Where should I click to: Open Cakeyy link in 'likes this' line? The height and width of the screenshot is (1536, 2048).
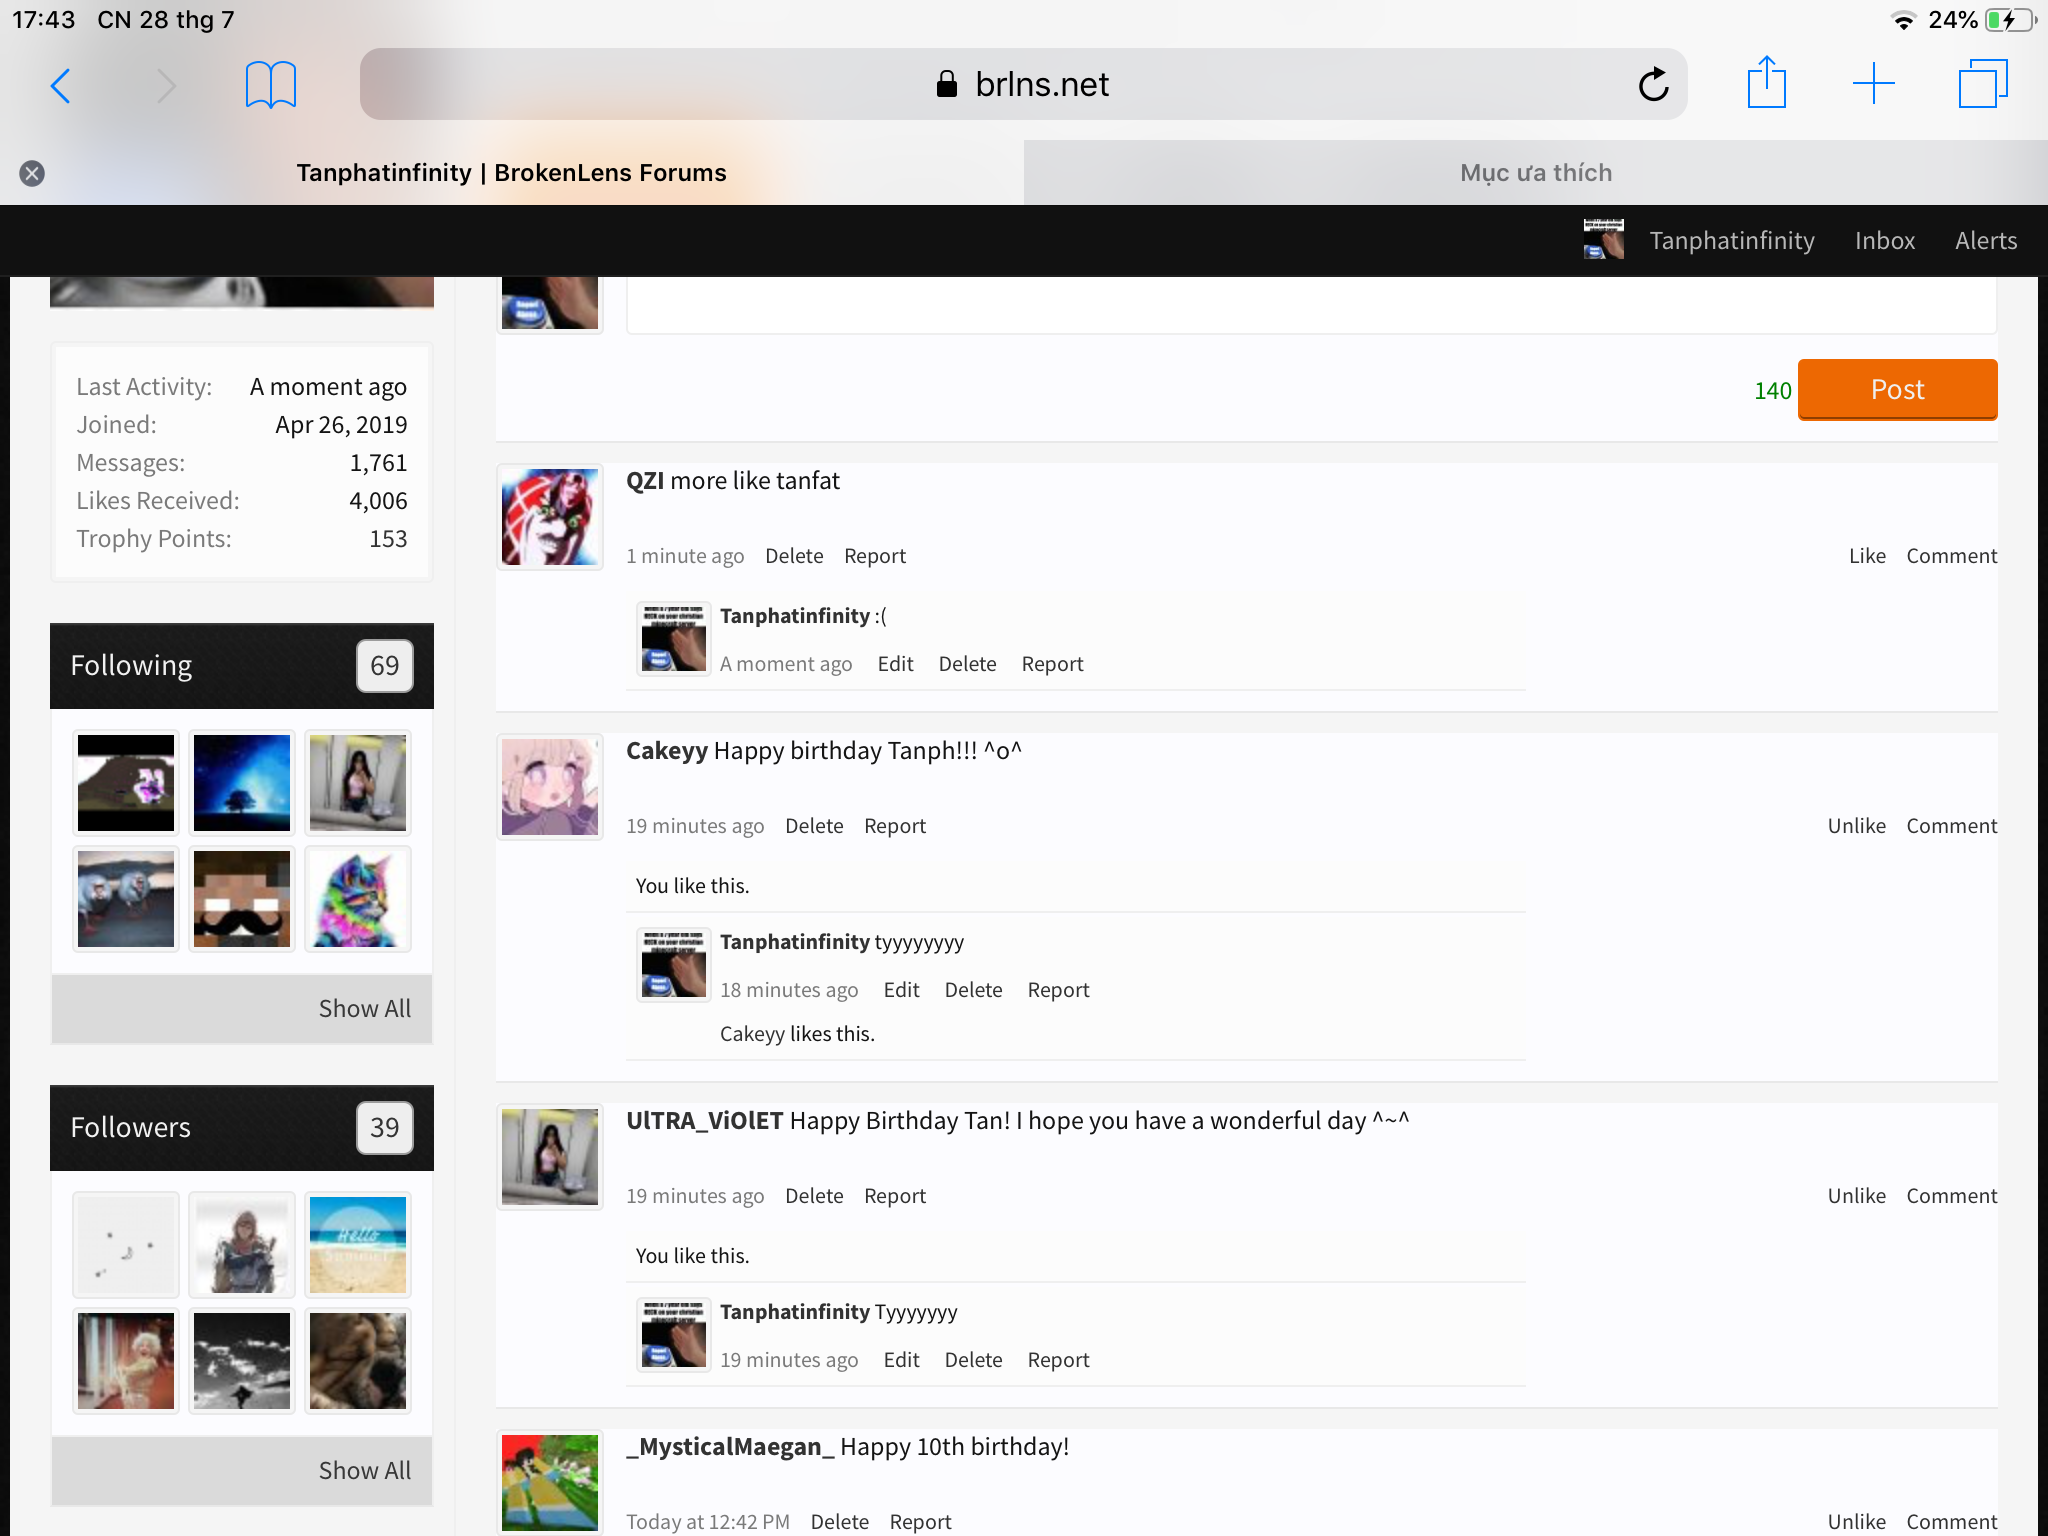coord(752,1034)
